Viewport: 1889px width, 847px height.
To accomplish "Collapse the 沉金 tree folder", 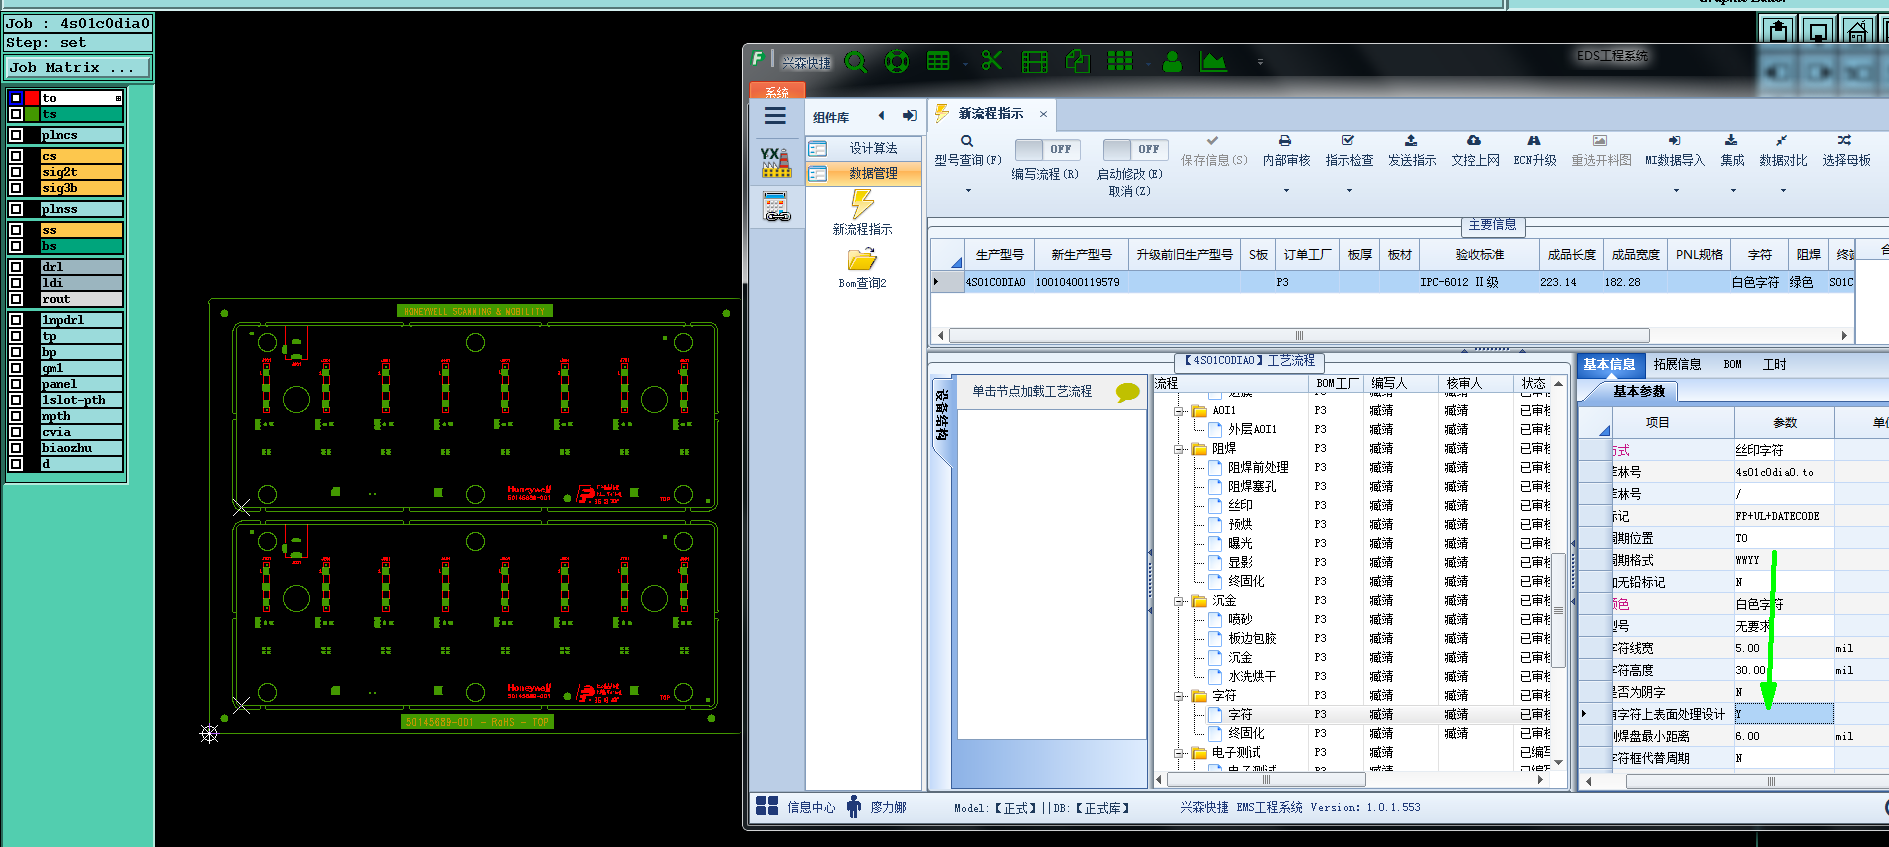I will [x=1180, y=601].
